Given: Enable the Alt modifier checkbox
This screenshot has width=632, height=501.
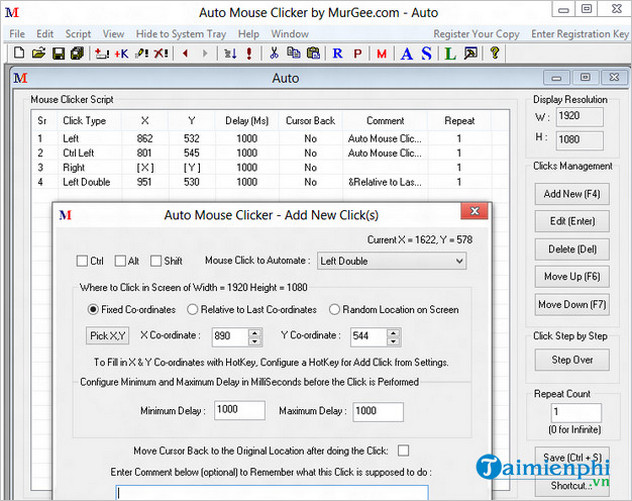Looking at the screenshot, I should coord(120,261).
